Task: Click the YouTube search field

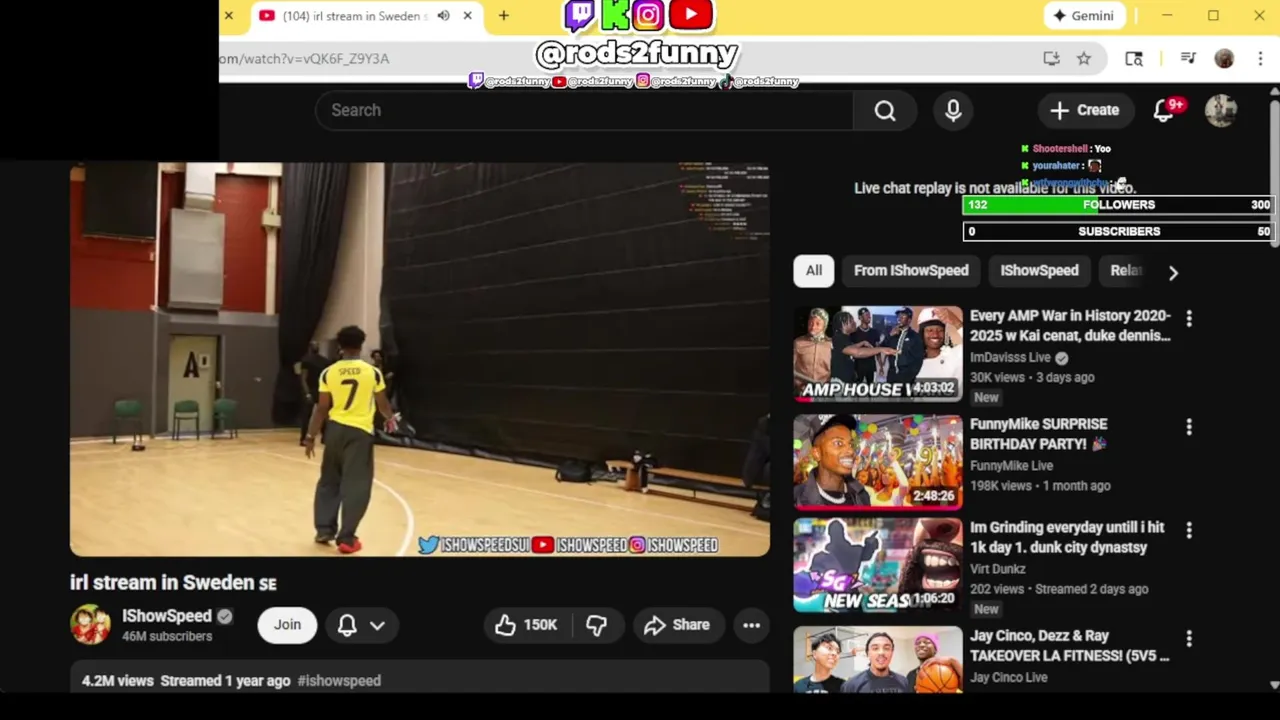Action: click(x=584, y=110)
